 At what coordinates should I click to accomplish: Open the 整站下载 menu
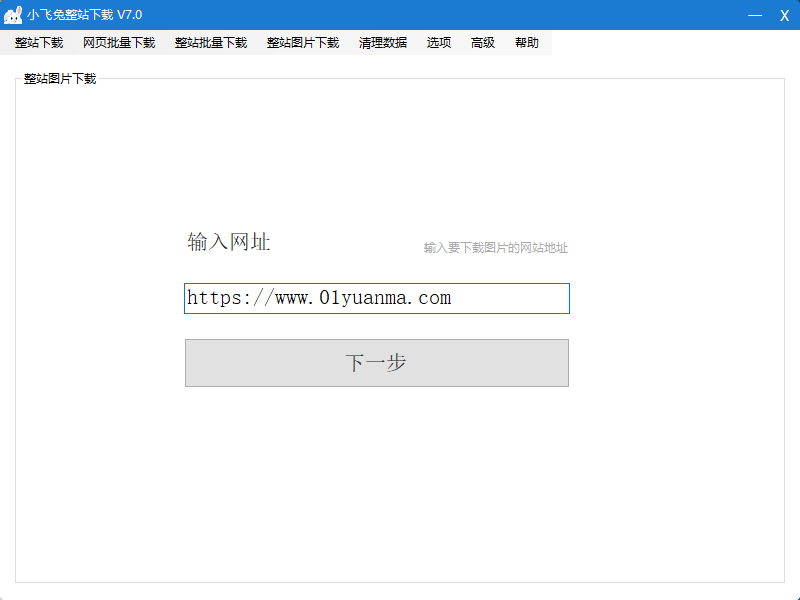tap(39, 43)
